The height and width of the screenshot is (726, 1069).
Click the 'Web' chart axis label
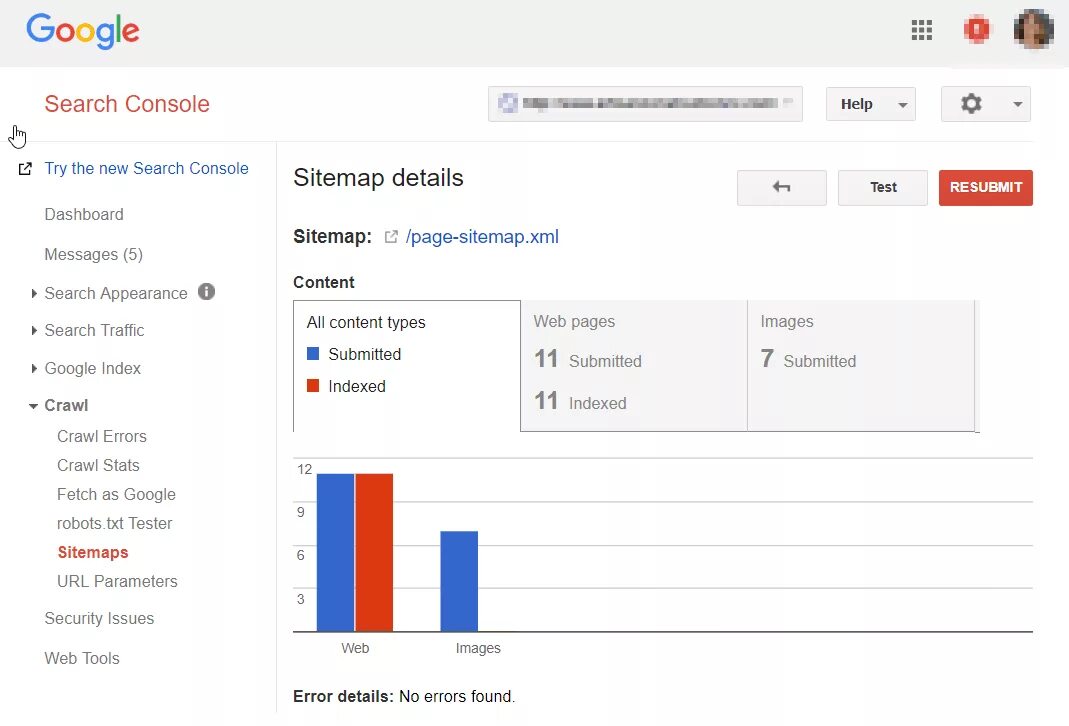tap(355, 648)
